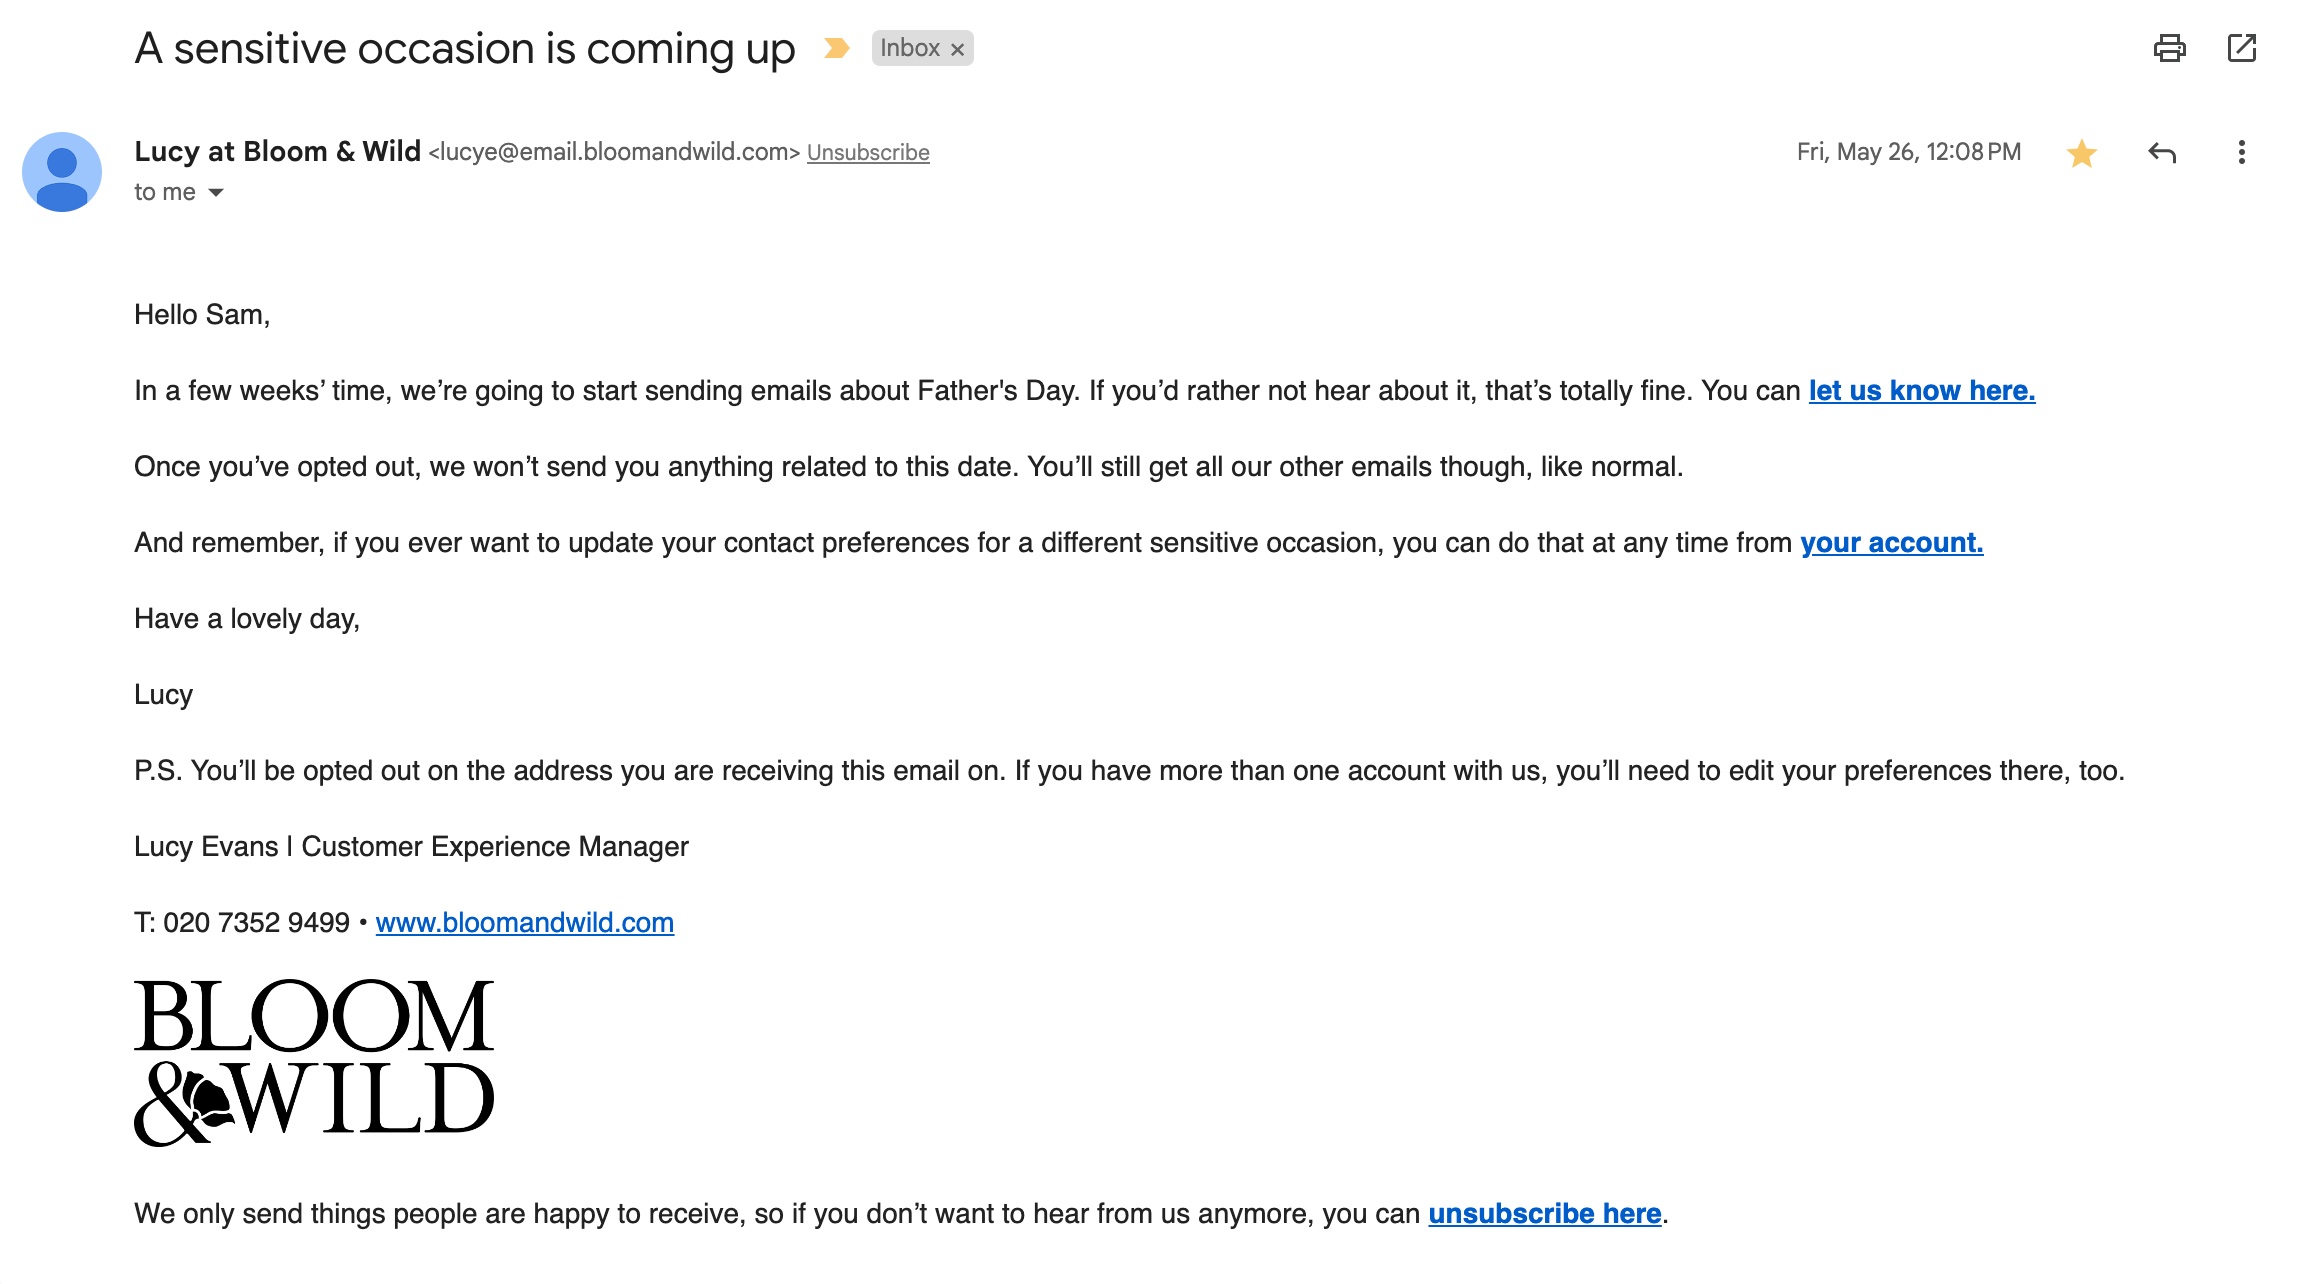This screenshot has width=2298, height=1284.
Task: Click the sender's profile avatar
Action: coord(62,172)
